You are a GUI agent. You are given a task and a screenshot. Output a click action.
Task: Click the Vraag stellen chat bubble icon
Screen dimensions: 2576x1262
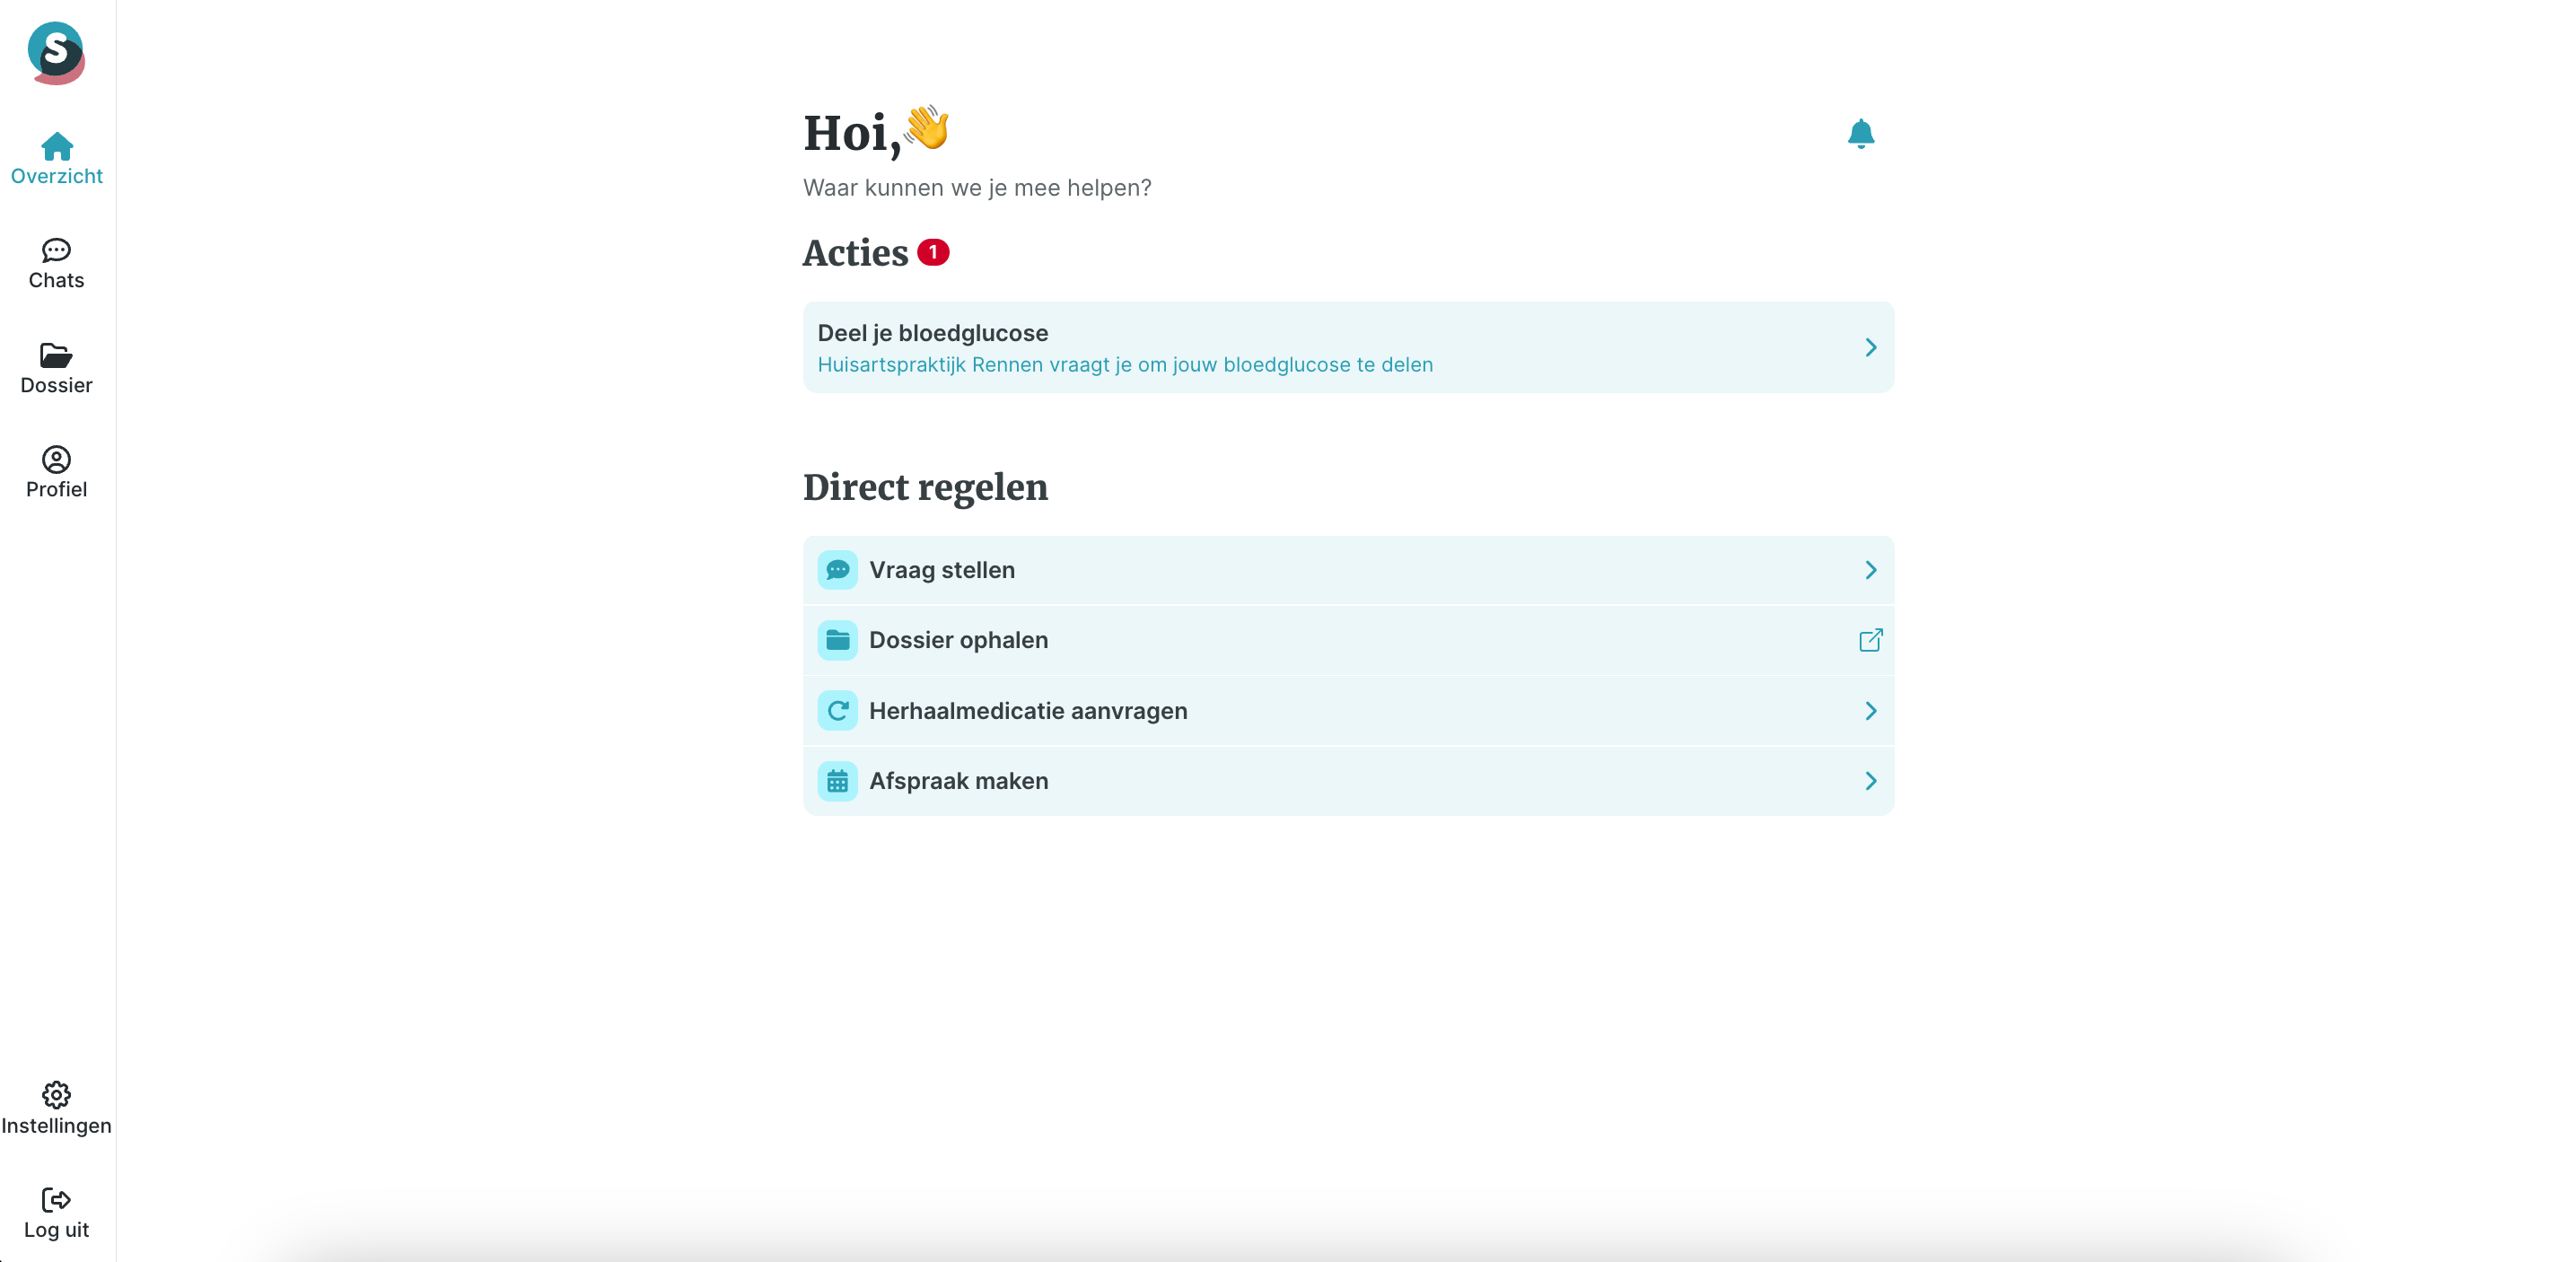837,570
